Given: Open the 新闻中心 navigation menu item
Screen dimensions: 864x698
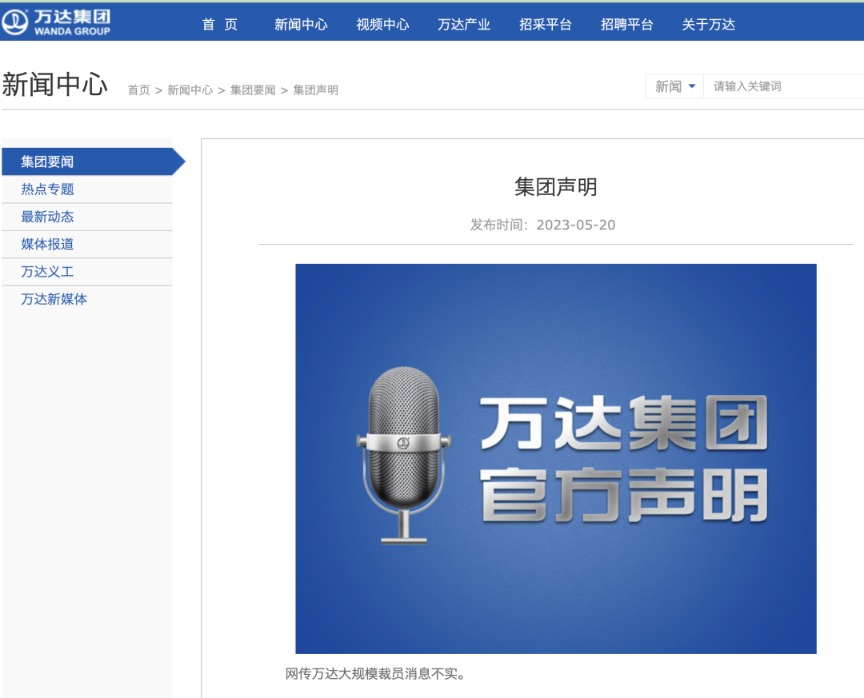Looking at the screenshot, I should point(303,25).
